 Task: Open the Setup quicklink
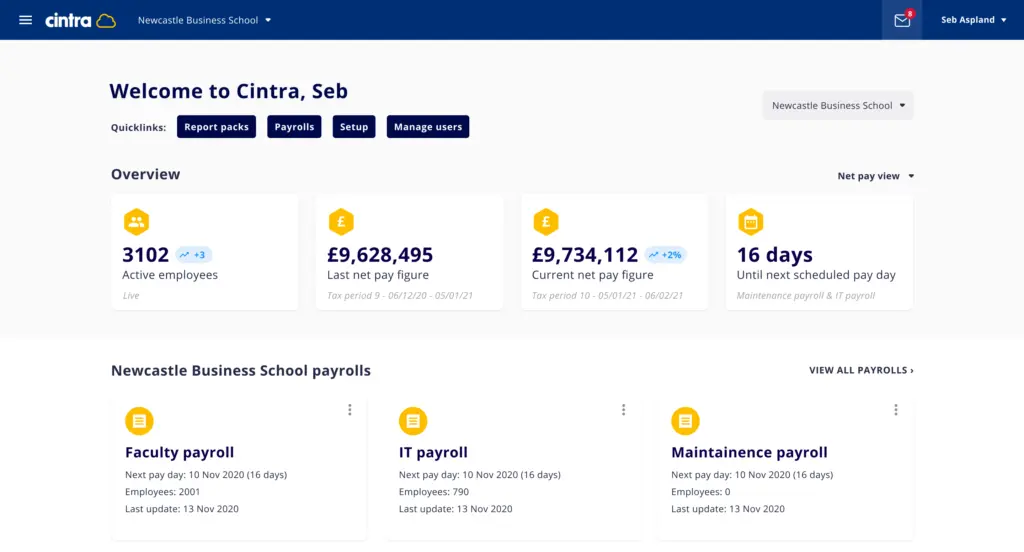pos(354,127)
